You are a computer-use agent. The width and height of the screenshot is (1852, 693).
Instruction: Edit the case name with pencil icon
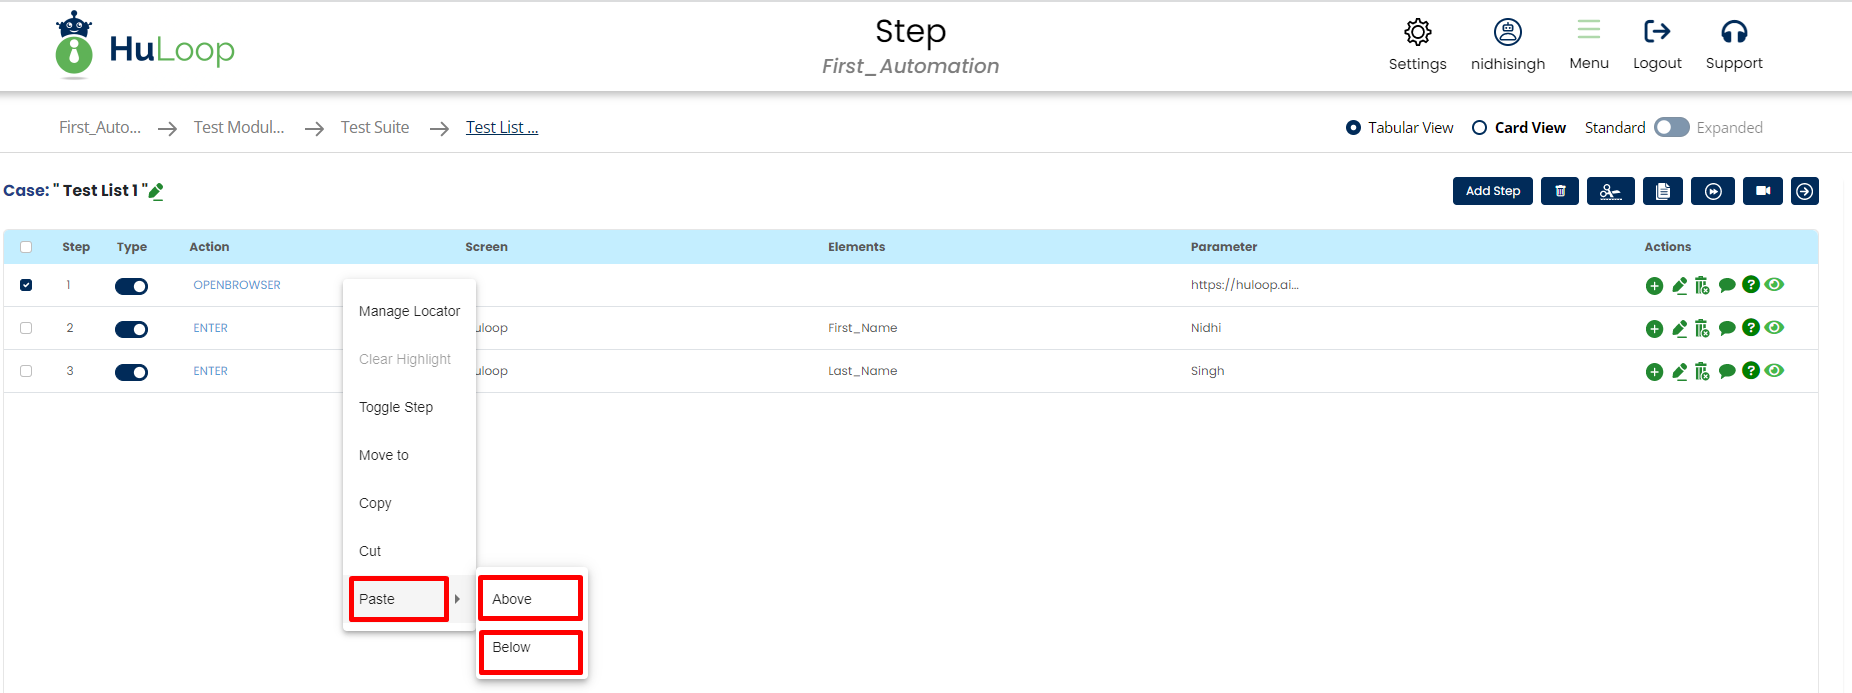156,191
